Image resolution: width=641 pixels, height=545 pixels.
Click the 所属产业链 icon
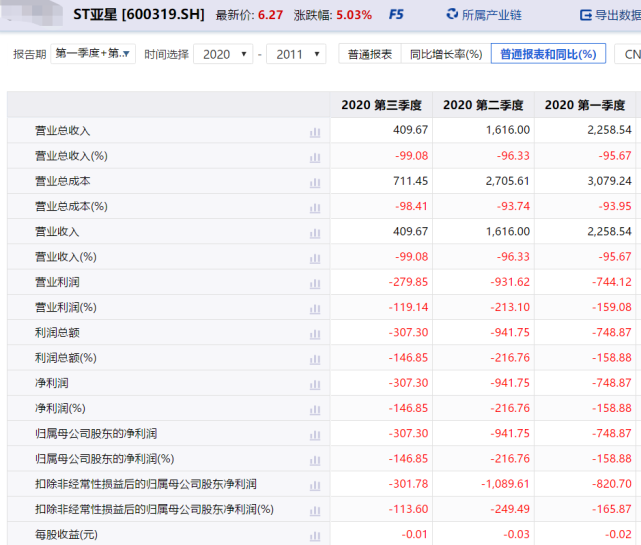point(450,15)
